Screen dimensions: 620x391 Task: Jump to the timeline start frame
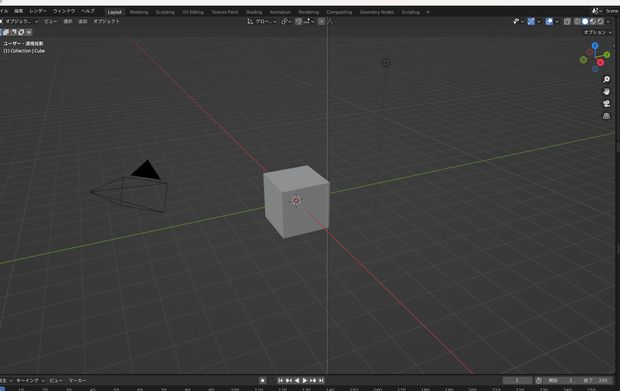(x=280, y=380)
